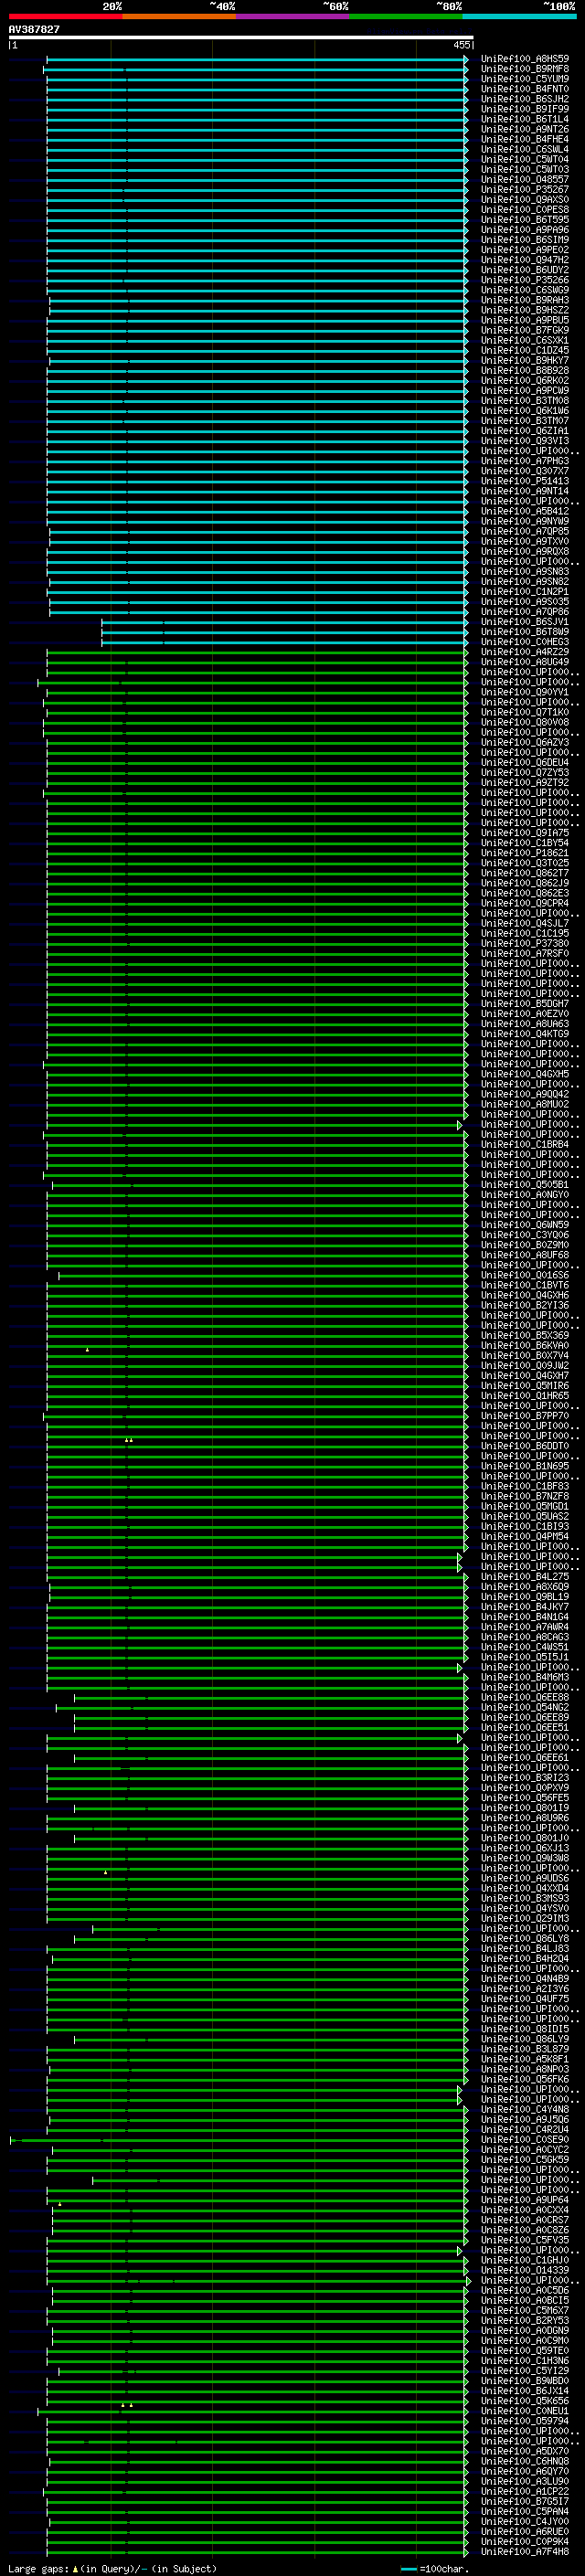Click hit label UniRef100_Q9IA75
The width and height of the screenshot is (585, 2576).
525,833
